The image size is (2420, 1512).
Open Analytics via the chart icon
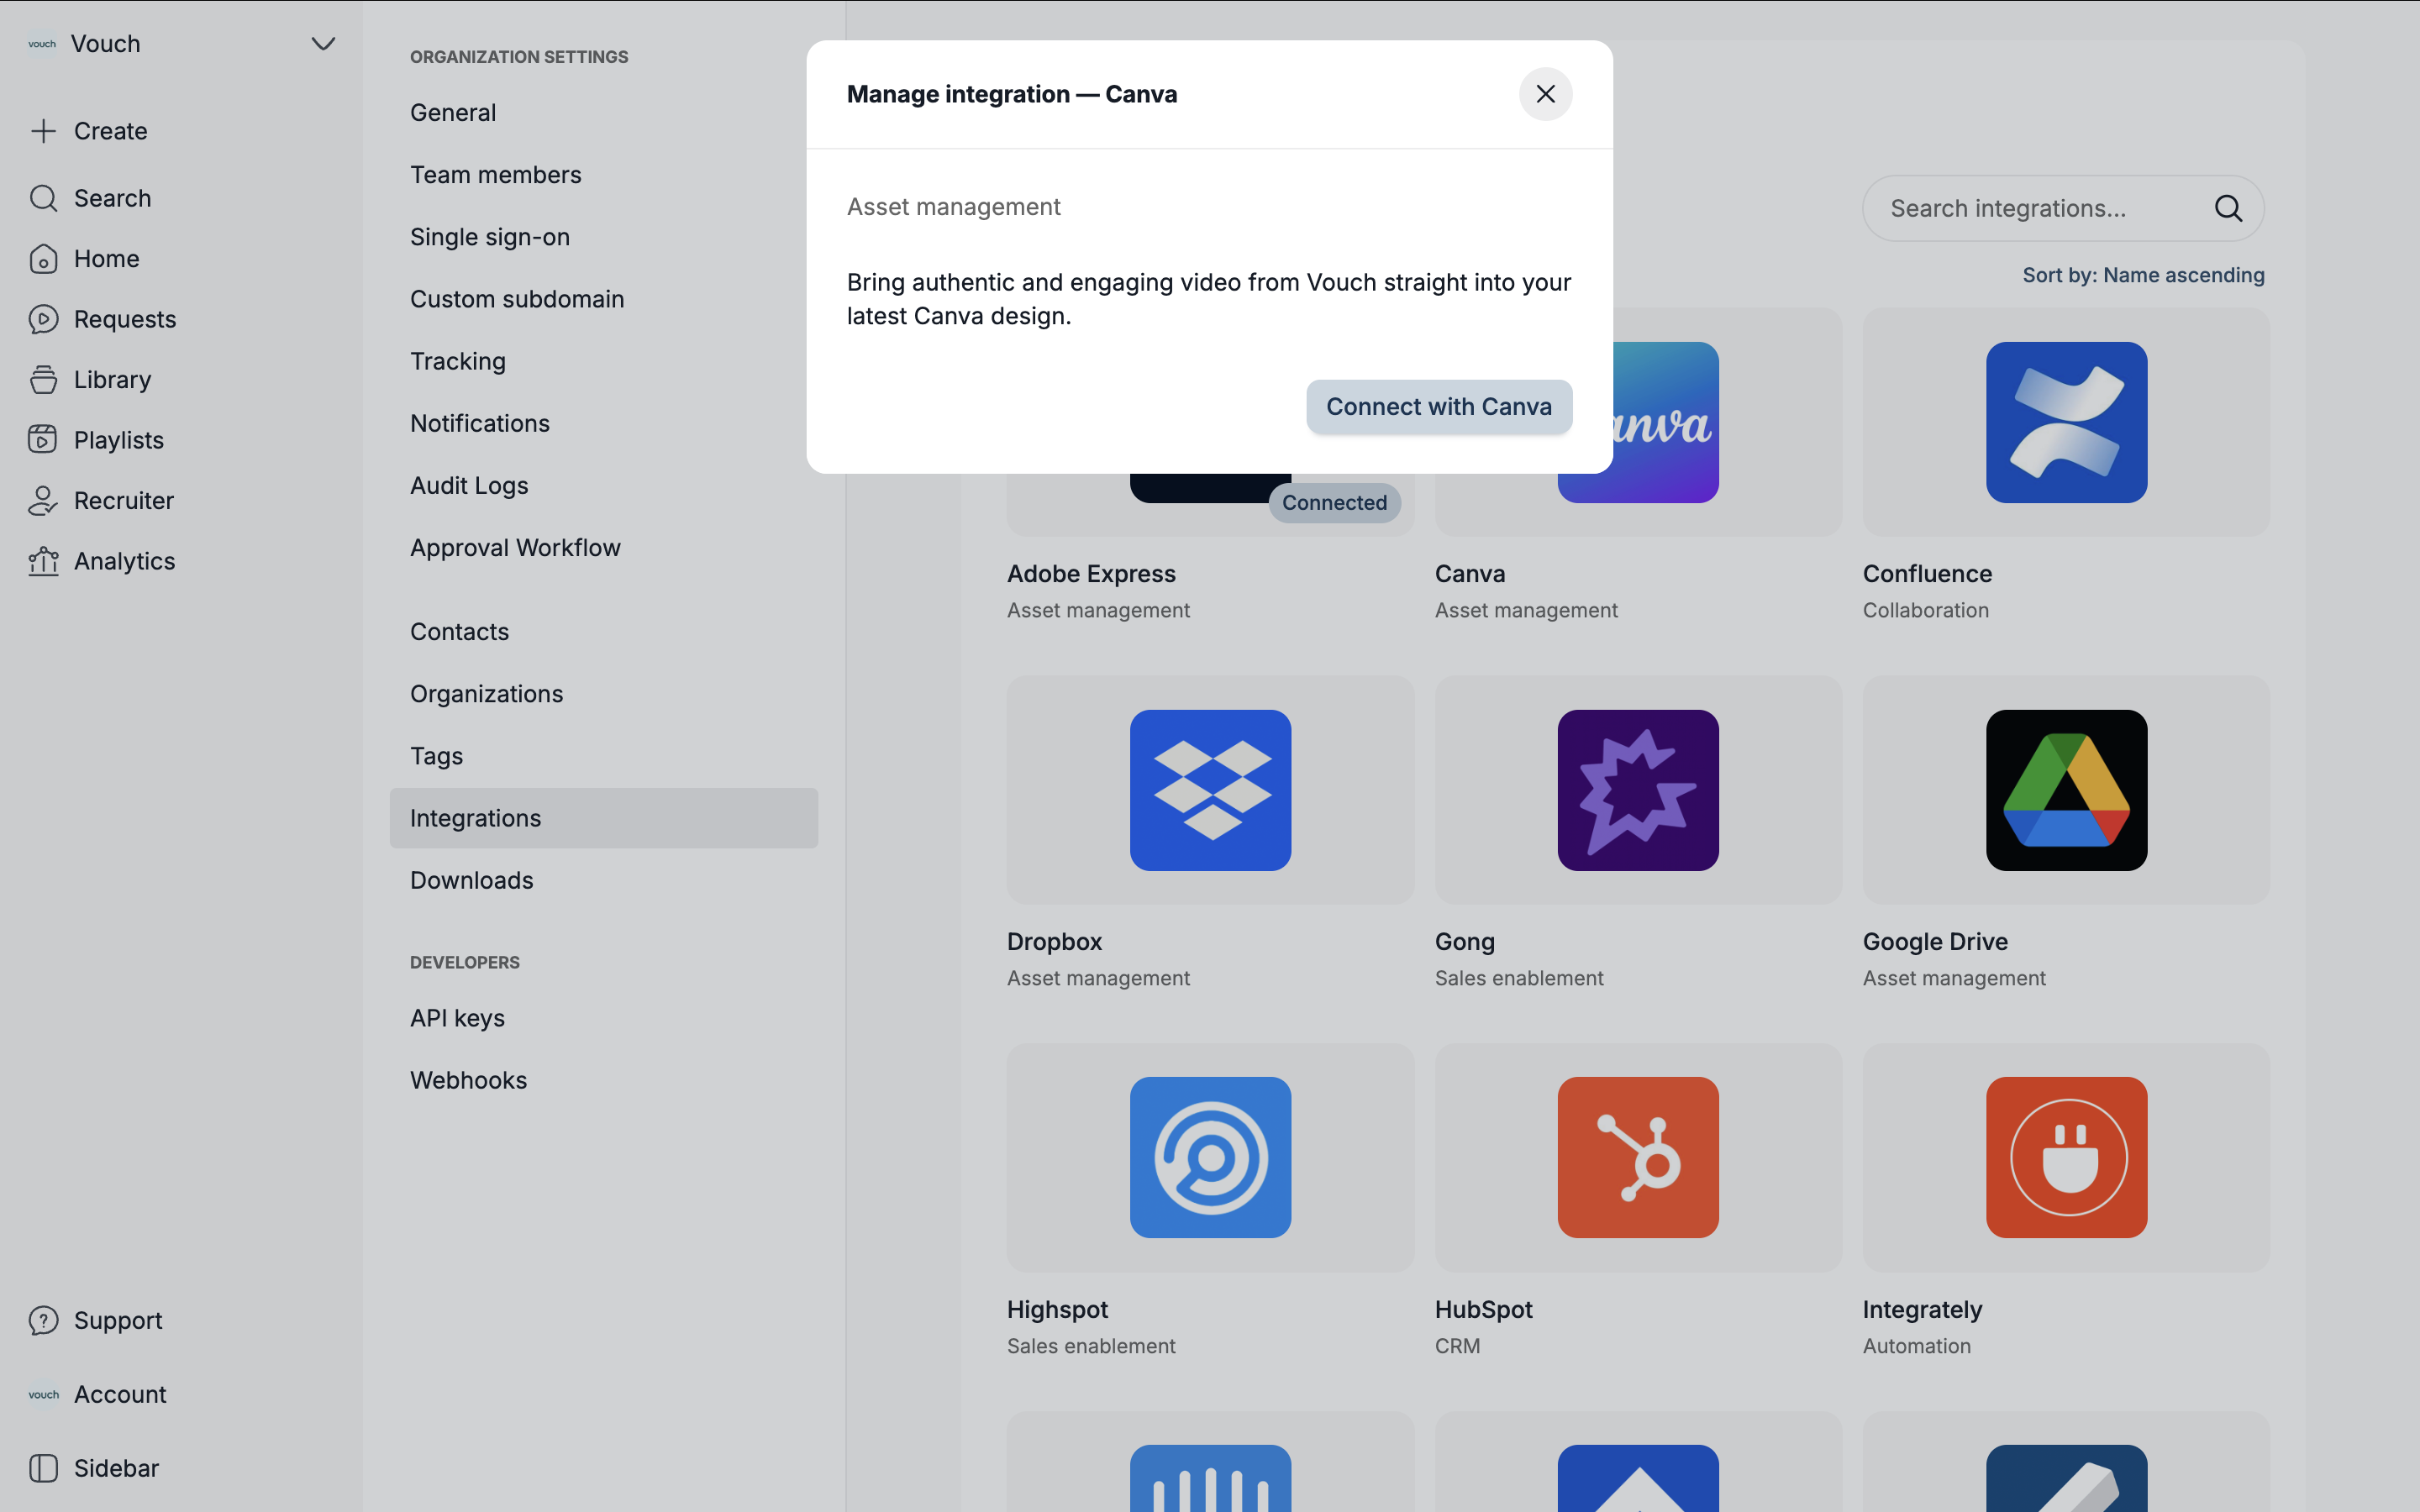tap(43, 561)
